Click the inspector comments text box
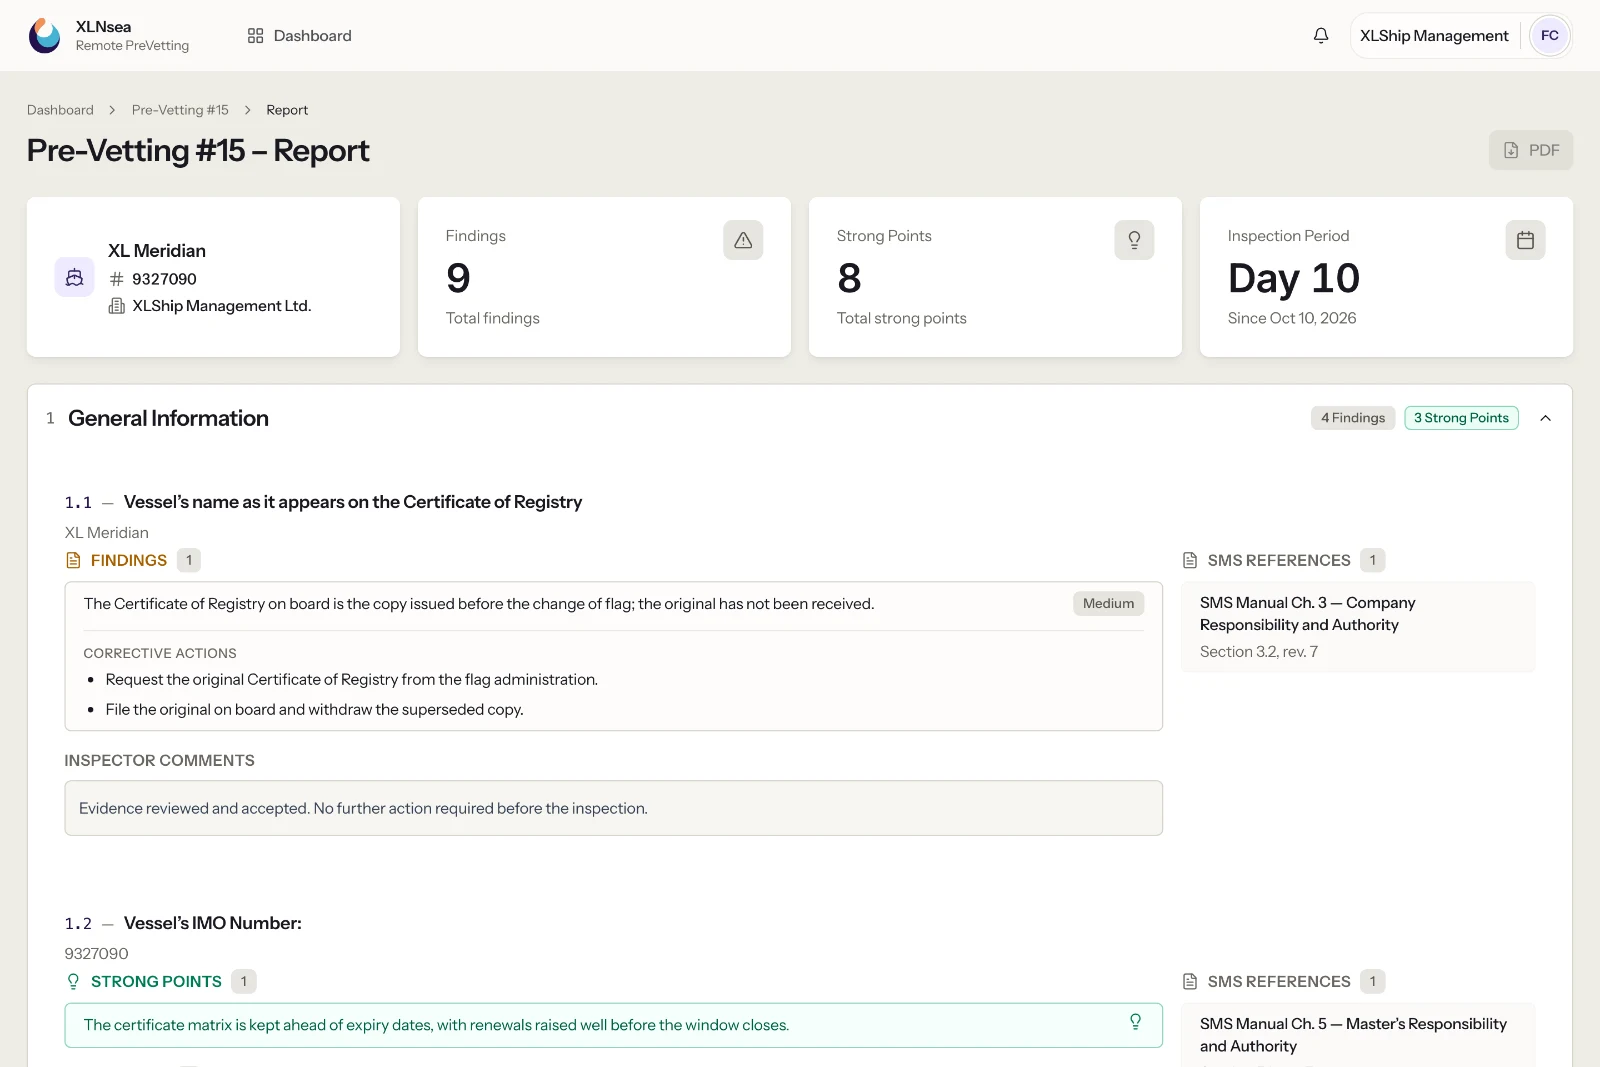The width and height of the screenshot is (1600, 1067). click(613, 808)
